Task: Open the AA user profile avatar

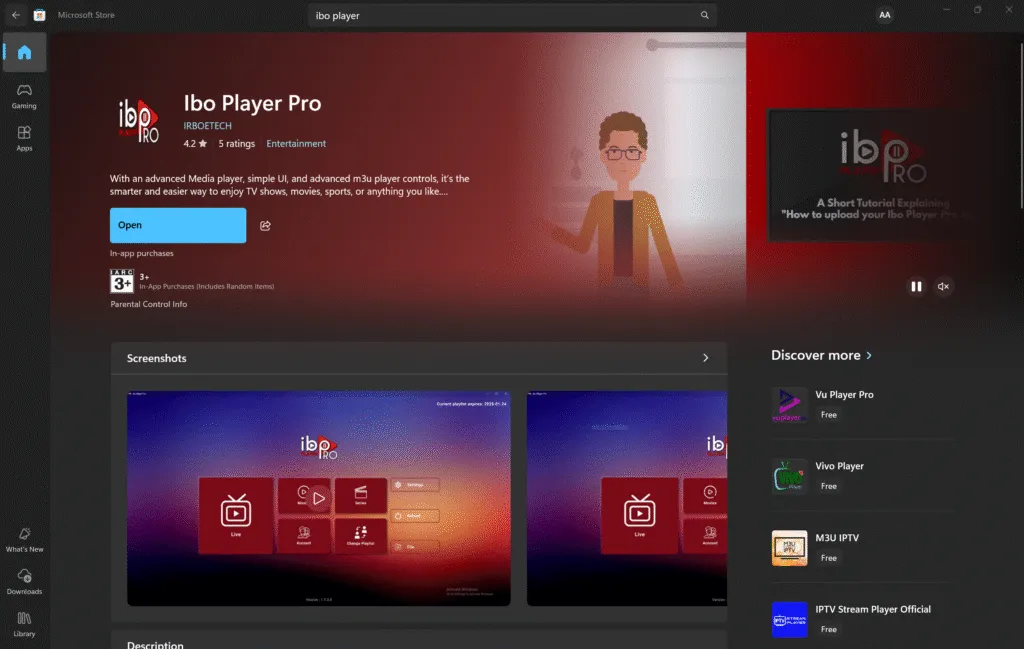Action: click(884, 15)
